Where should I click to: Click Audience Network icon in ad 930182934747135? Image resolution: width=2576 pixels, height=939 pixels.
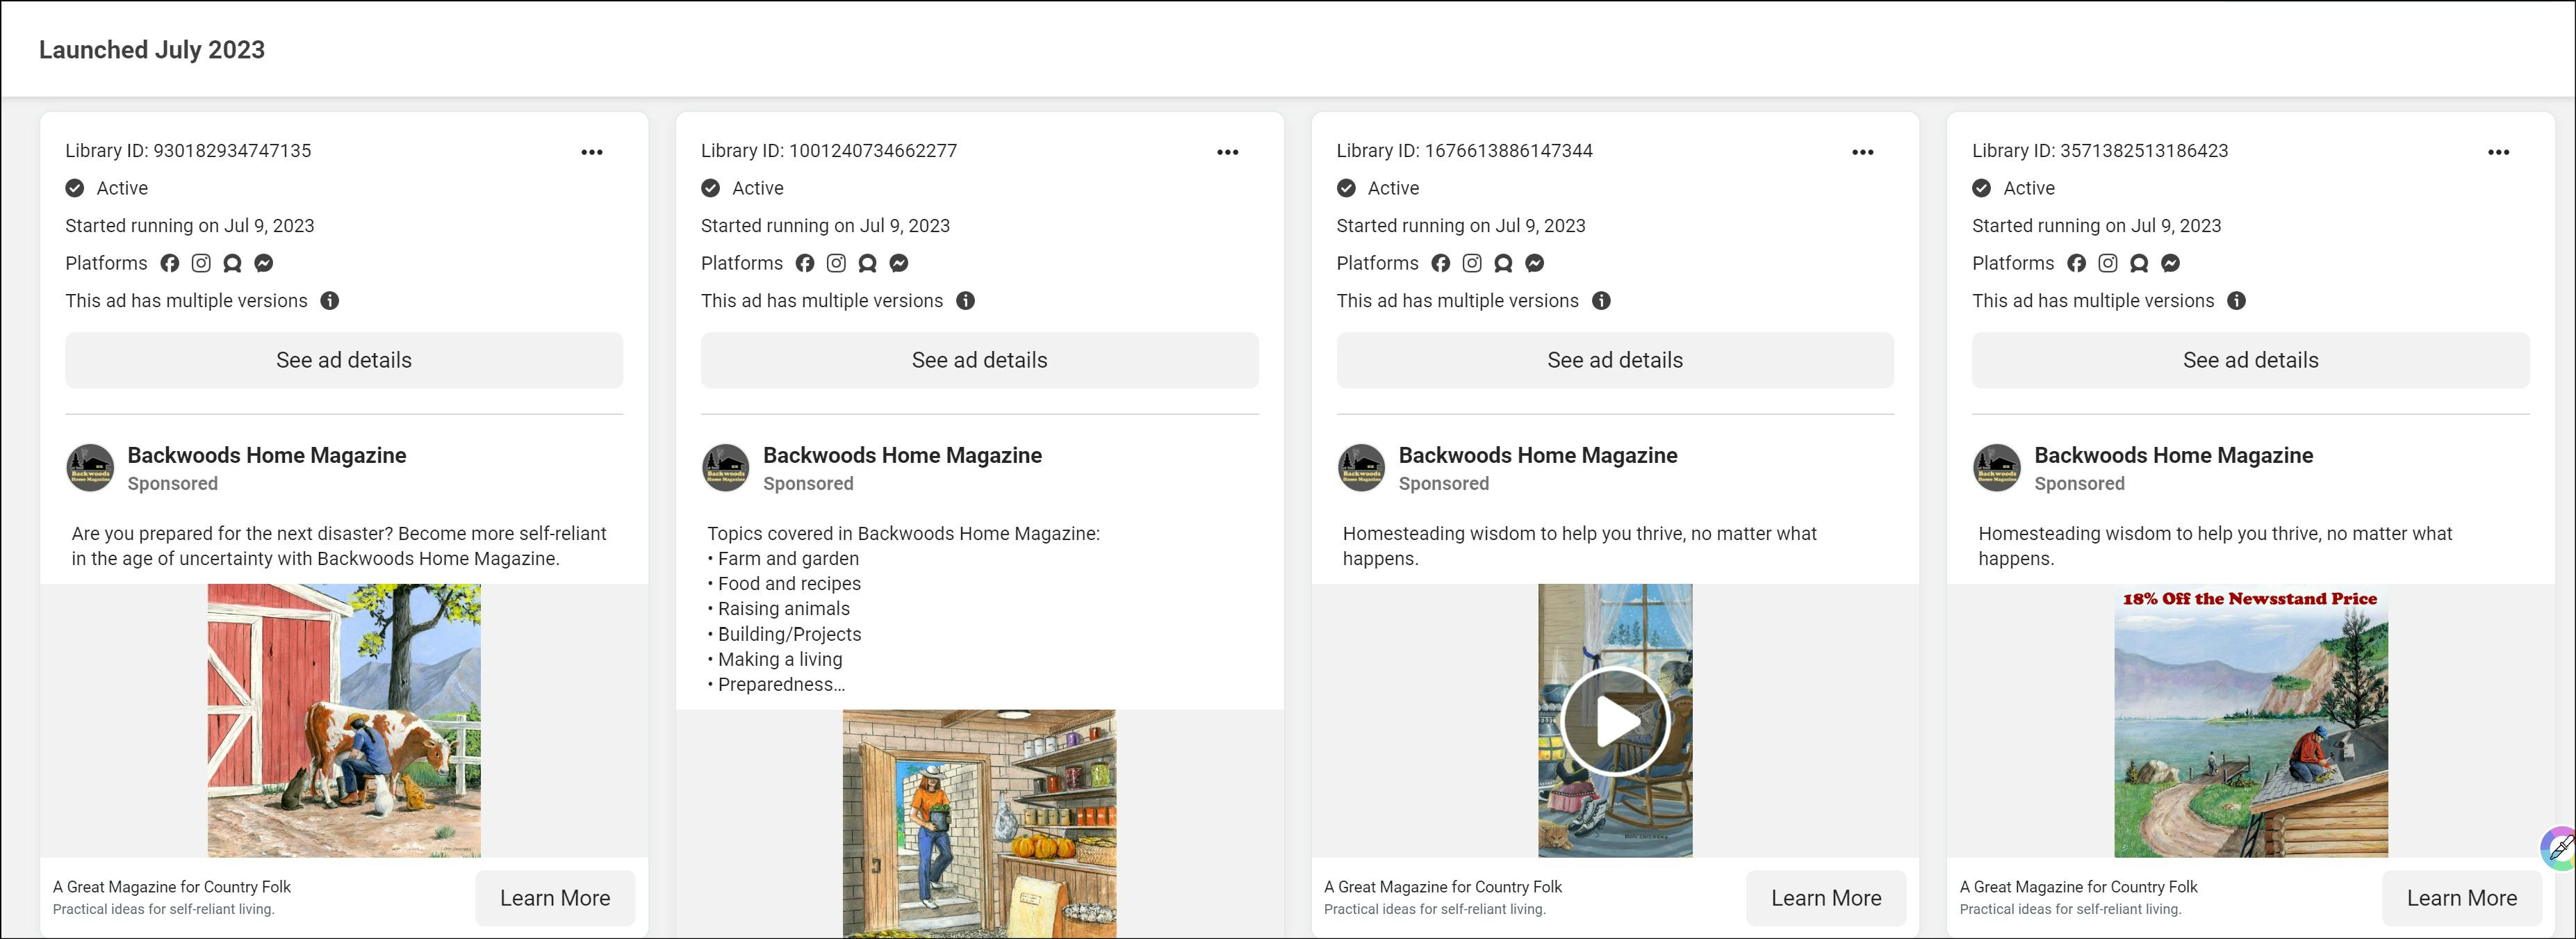[232, 263]
